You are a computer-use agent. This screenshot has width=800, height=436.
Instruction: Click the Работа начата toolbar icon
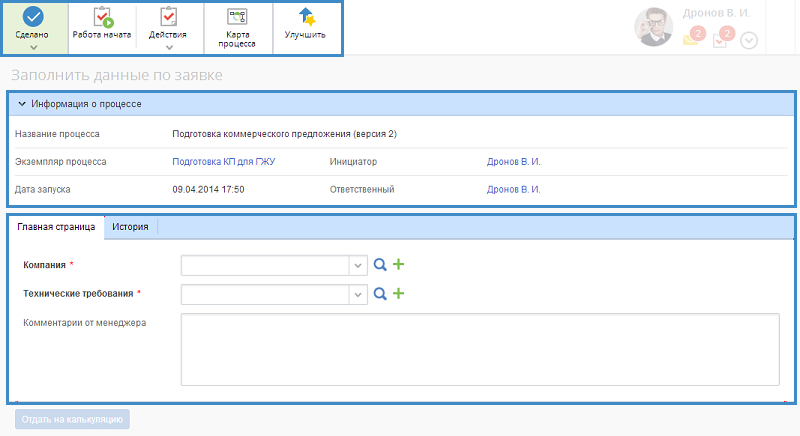(x=102, y=17)
